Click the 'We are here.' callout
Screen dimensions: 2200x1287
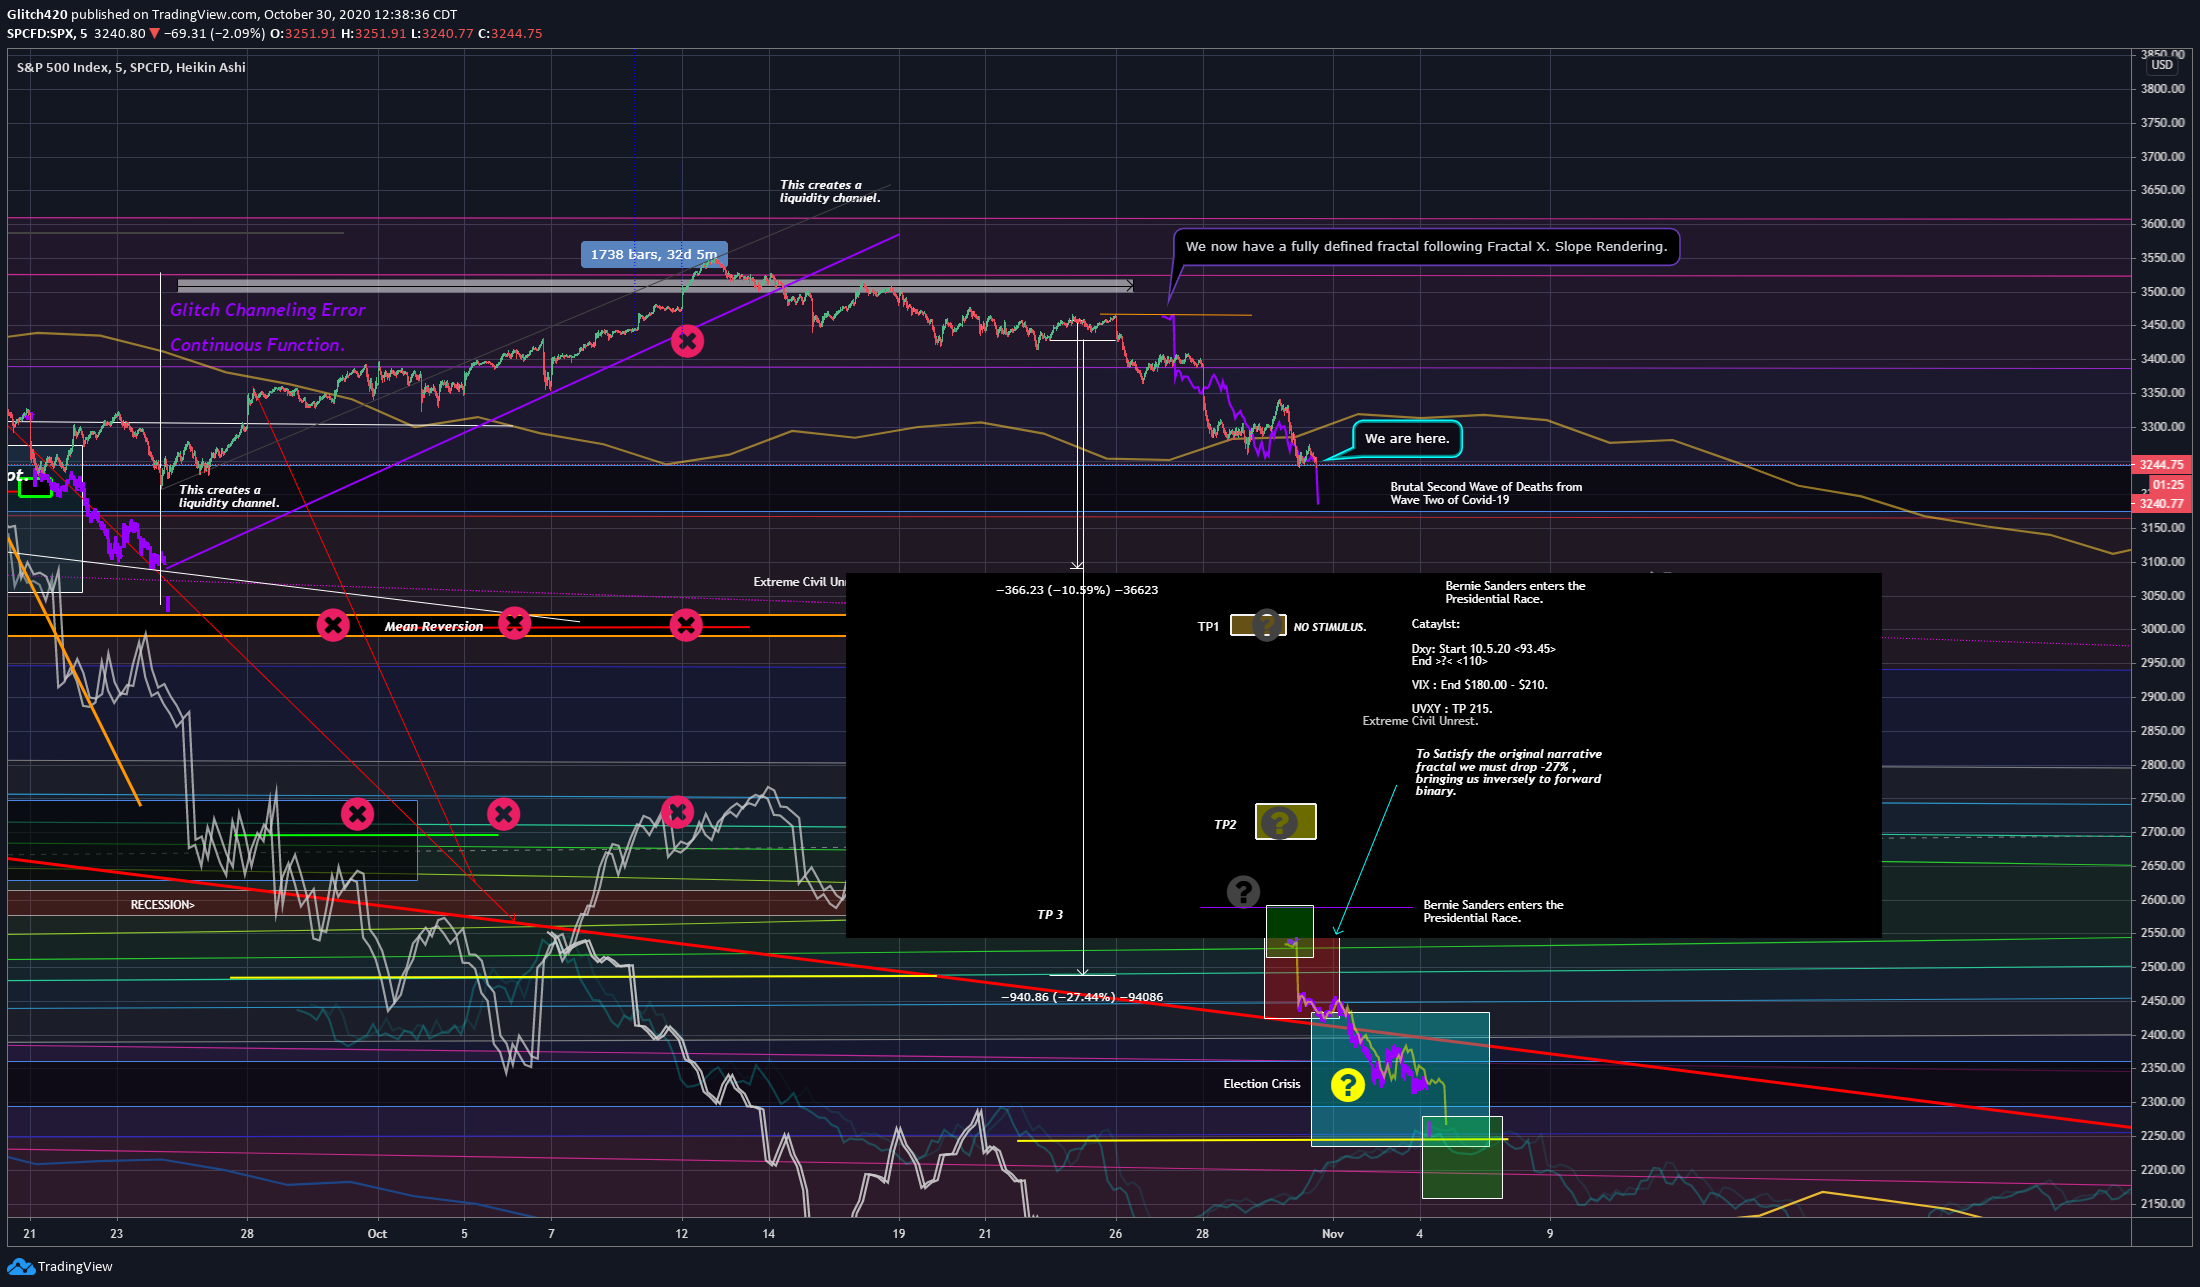click(1407, 438)
